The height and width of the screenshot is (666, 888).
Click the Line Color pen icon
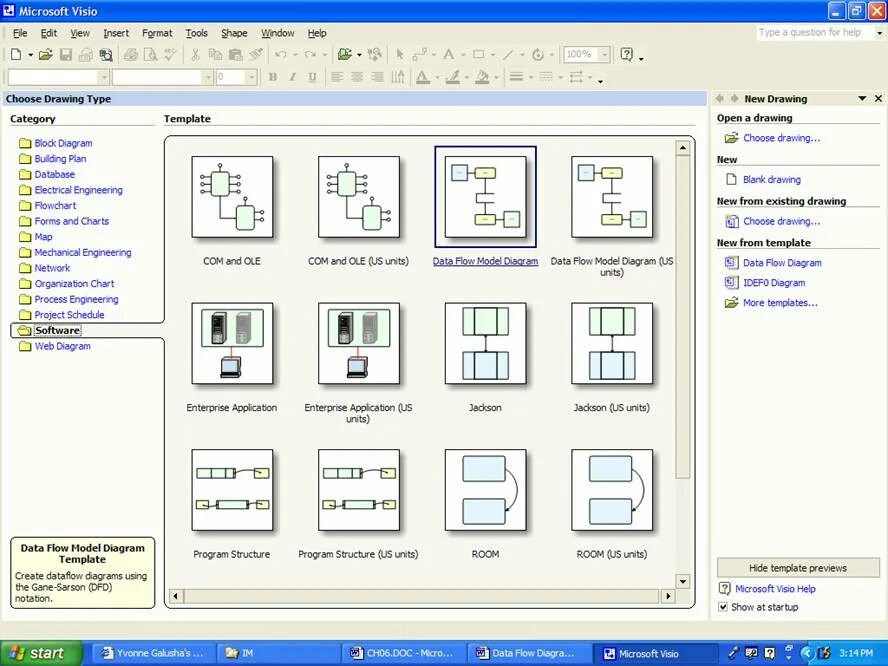coord(452,77)
